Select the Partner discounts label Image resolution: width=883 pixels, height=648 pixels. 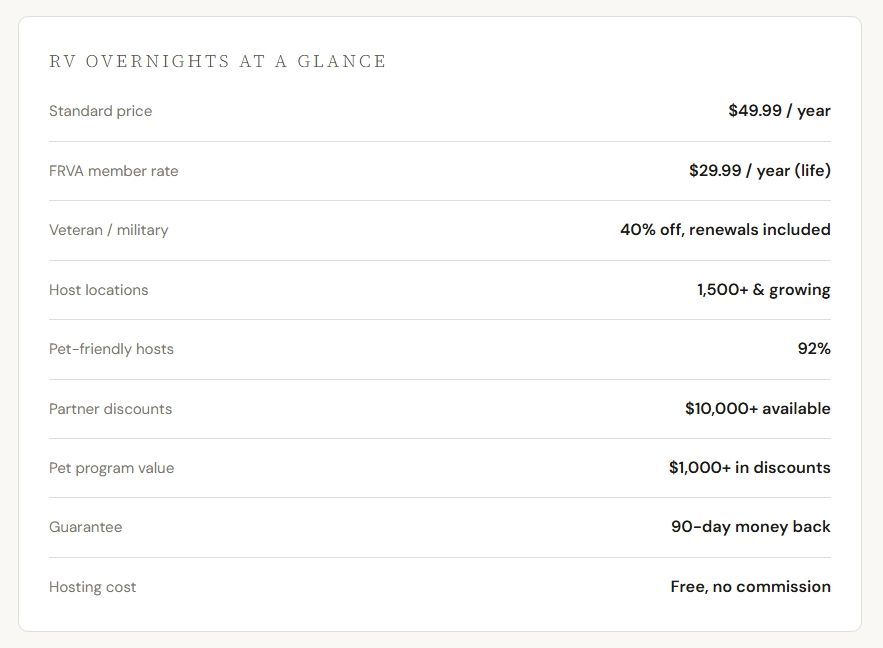(110, 409)
